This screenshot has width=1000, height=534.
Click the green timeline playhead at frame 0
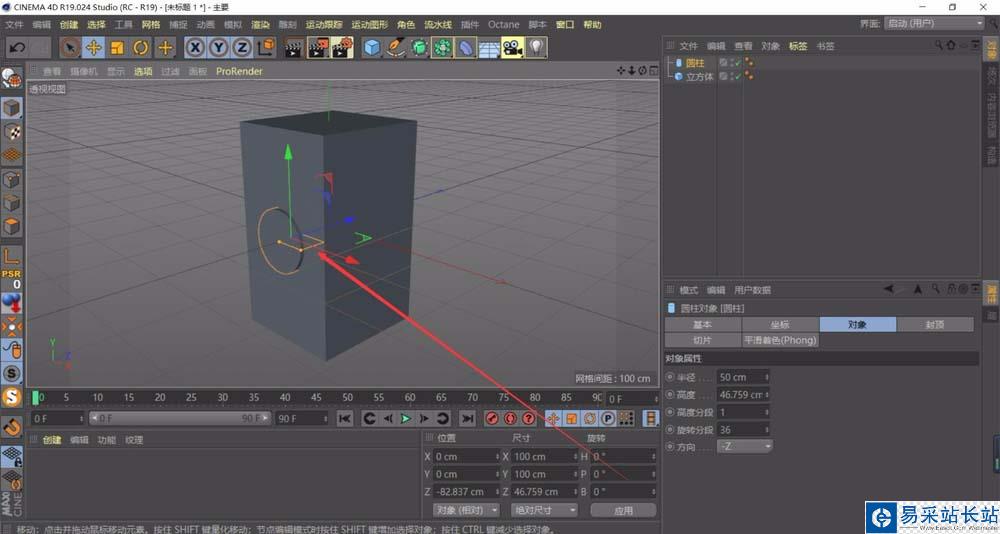[36, 397]
